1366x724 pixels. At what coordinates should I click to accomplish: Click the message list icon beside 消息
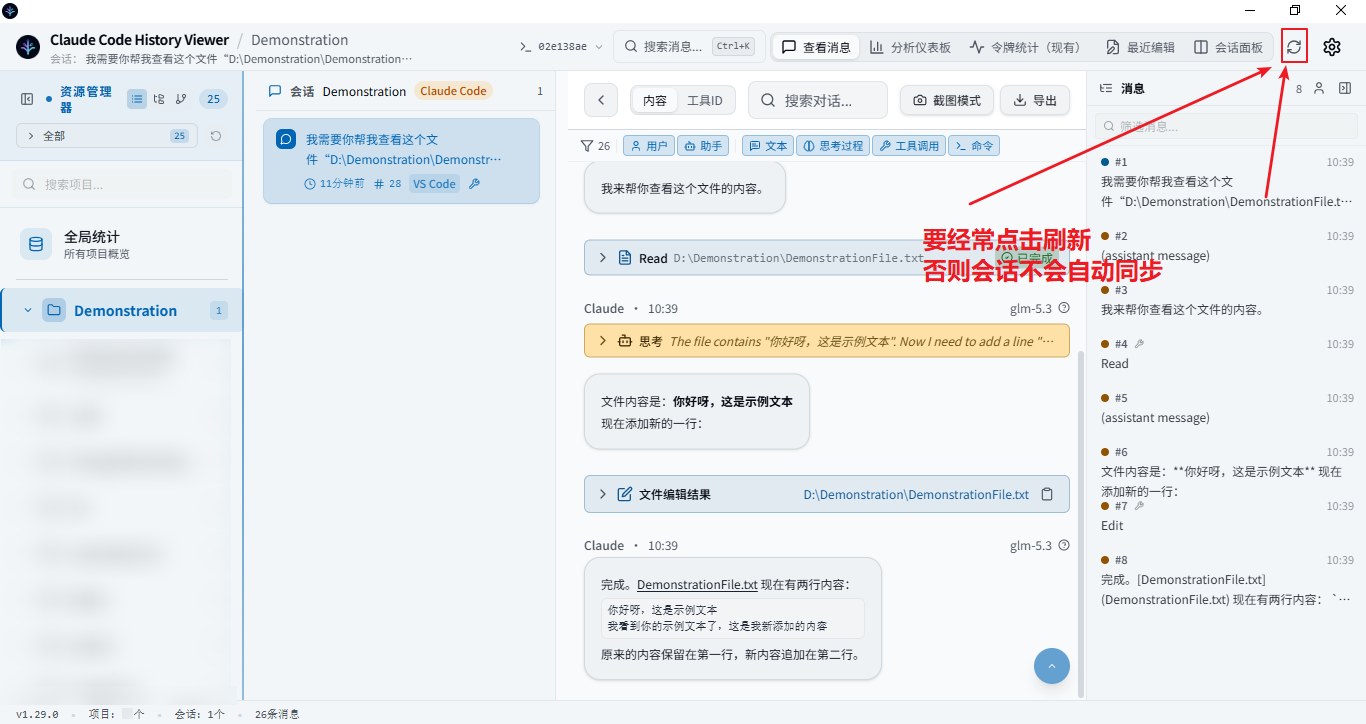pyautogui.click(x=1105, y=88)
